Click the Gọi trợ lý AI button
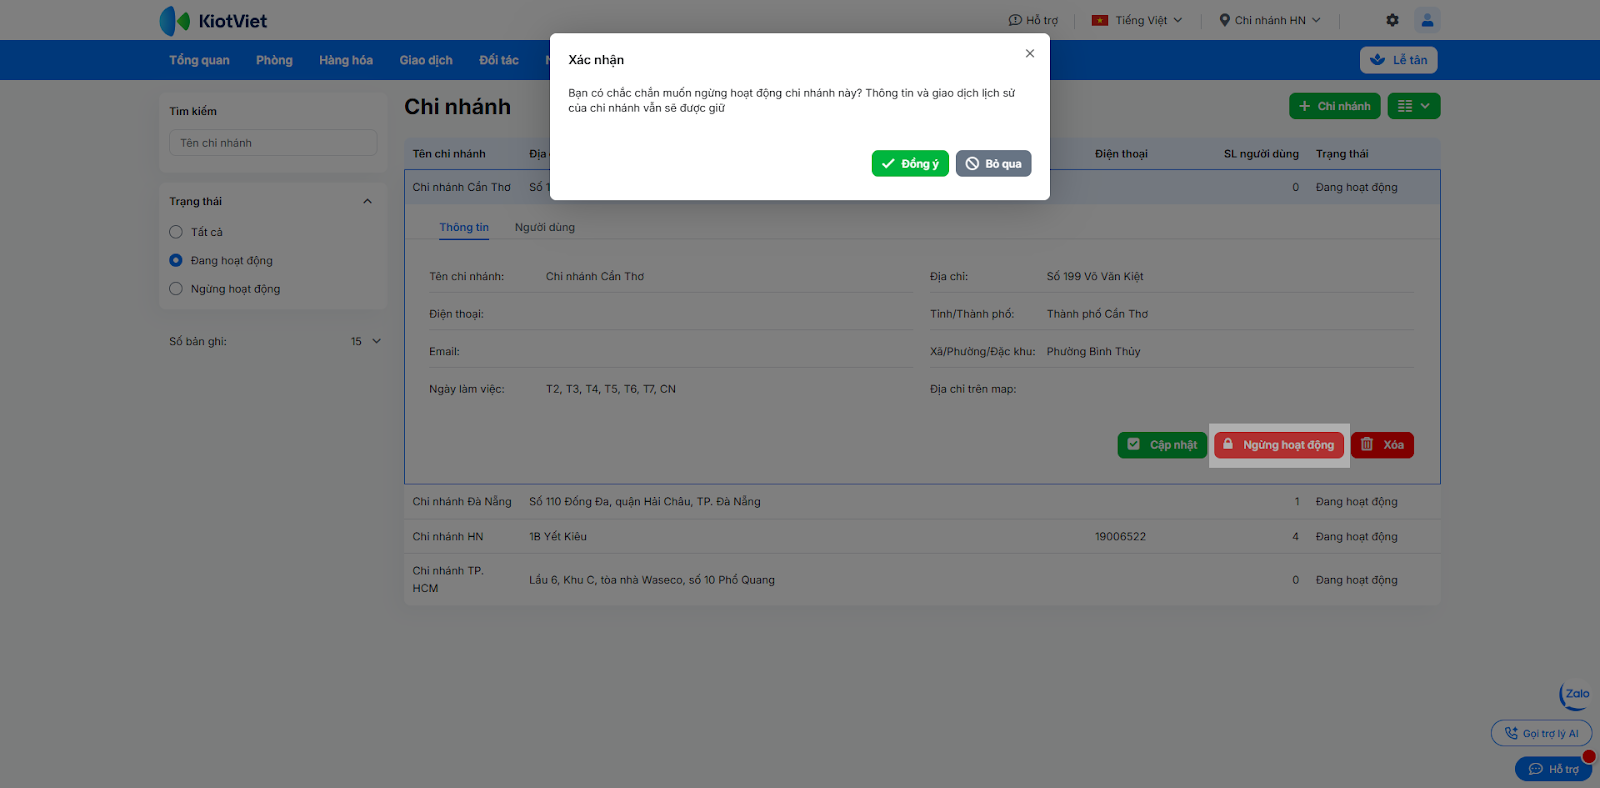This screenshot has width=1600, height=788. coord(1541,733)
